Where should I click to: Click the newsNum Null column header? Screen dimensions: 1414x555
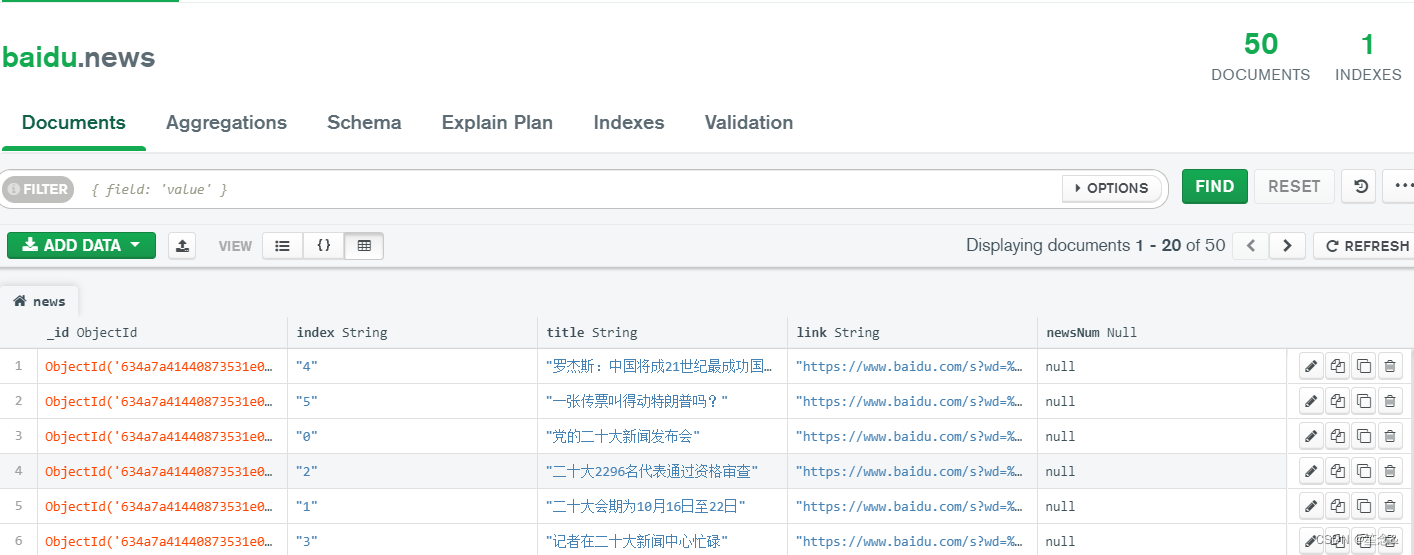pos(1162,332)
